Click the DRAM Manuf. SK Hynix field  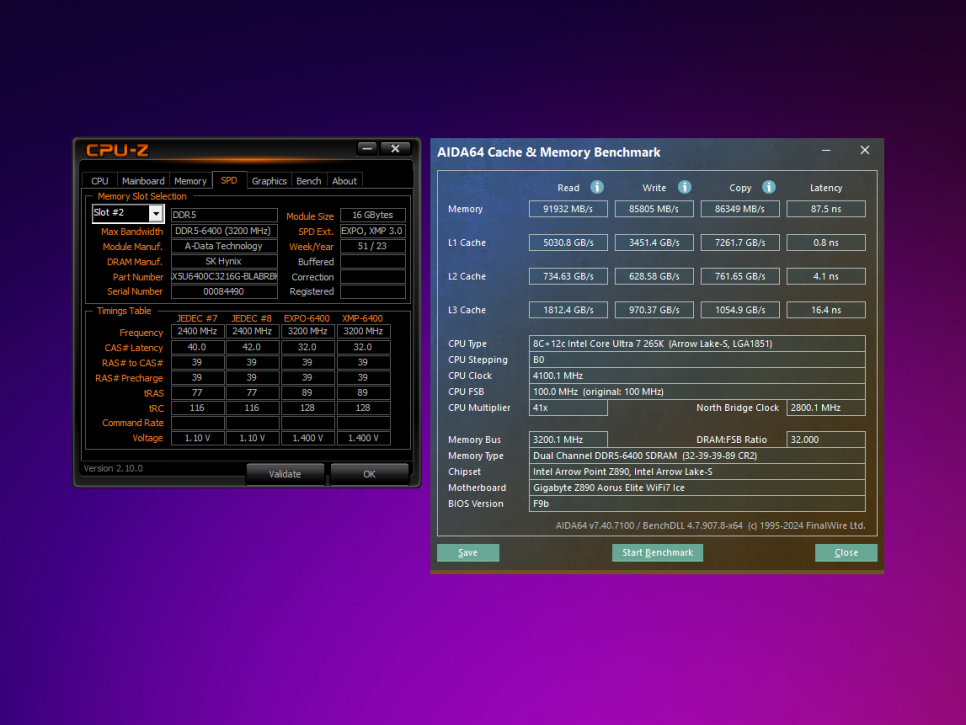pyautogui.click(x=224, y=261)
